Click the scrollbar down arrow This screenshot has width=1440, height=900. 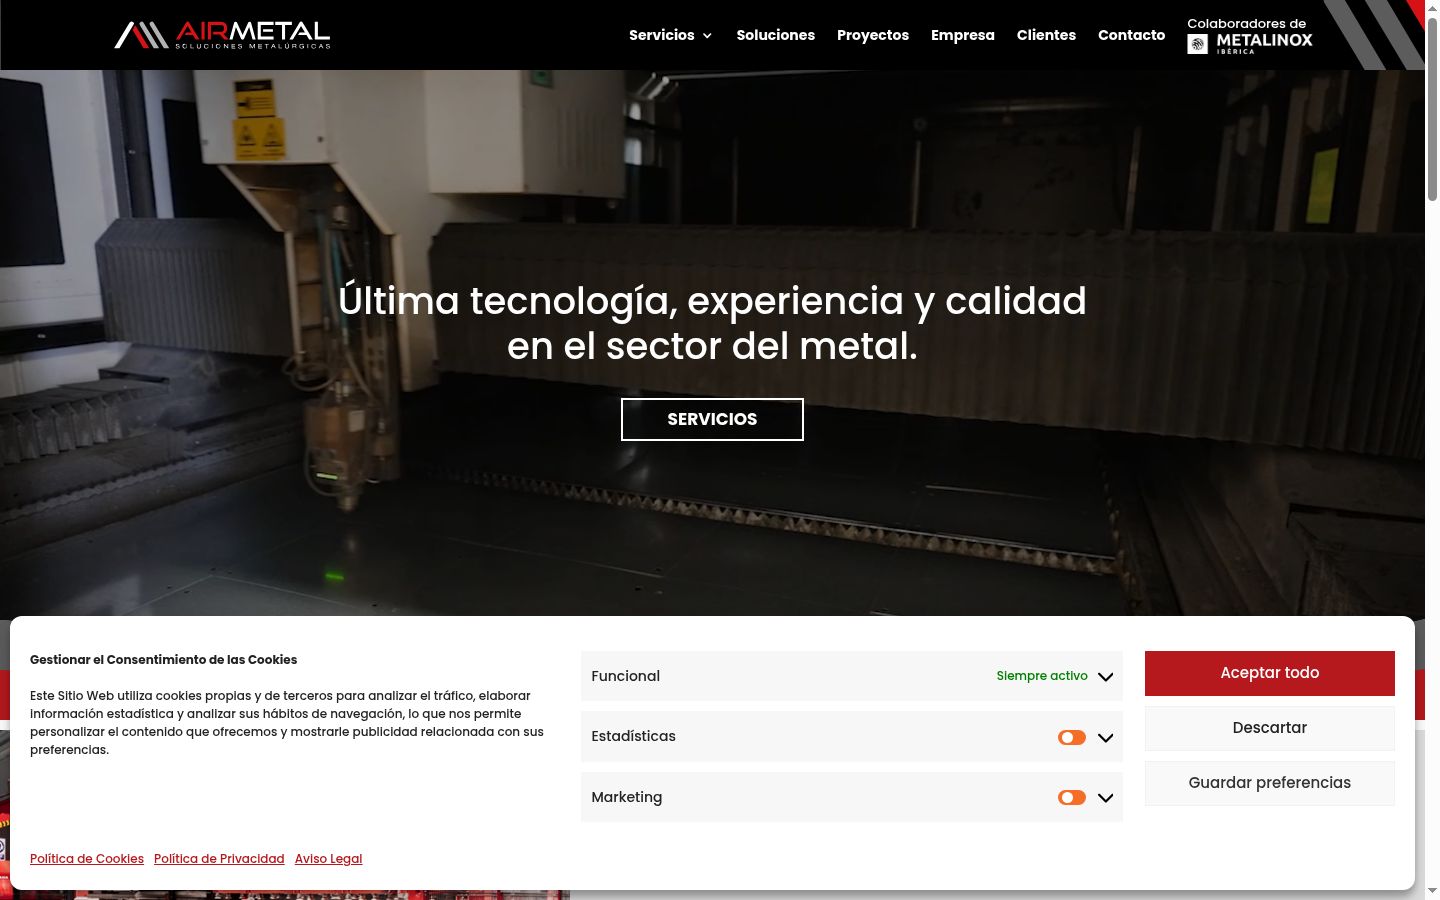coord(1432,891)
